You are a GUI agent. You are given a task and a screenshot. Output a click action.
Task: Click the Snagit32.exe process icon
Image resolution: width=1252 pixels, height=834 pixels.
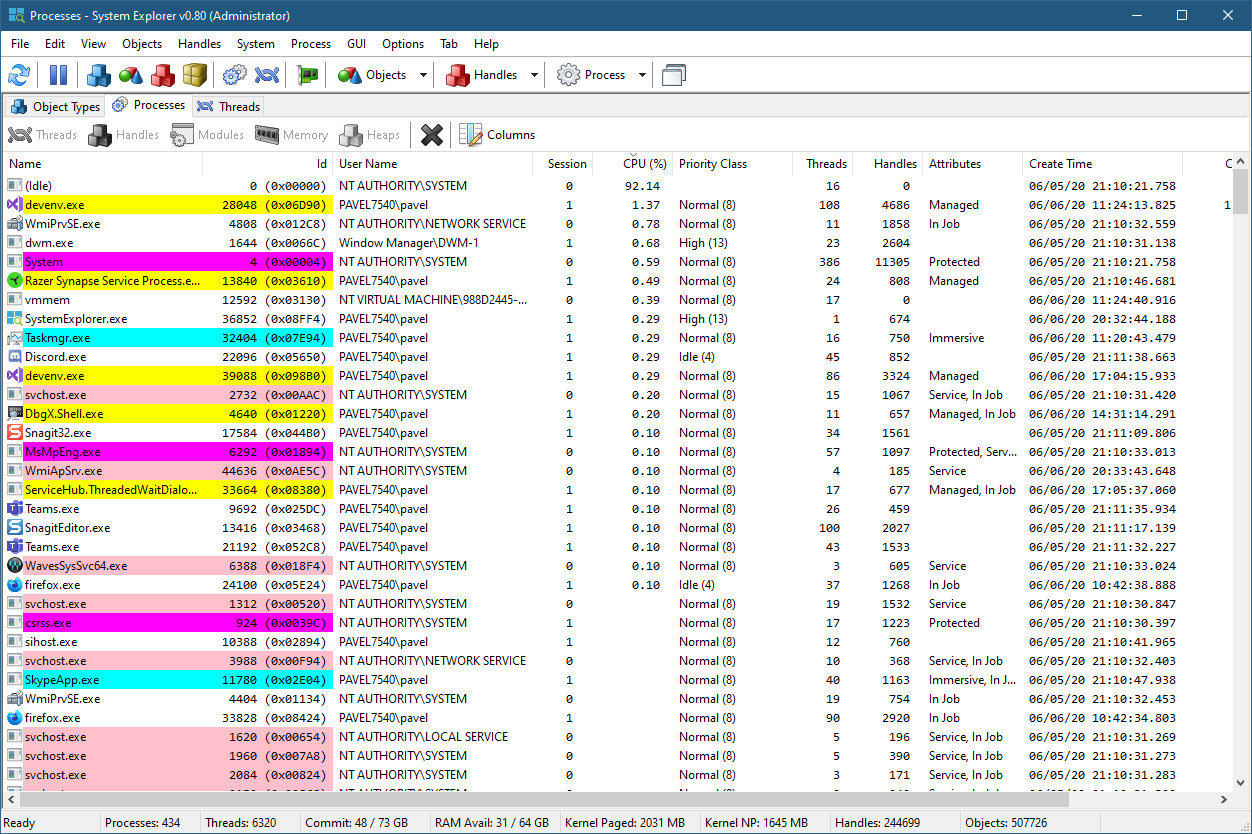tap(15, 433)
